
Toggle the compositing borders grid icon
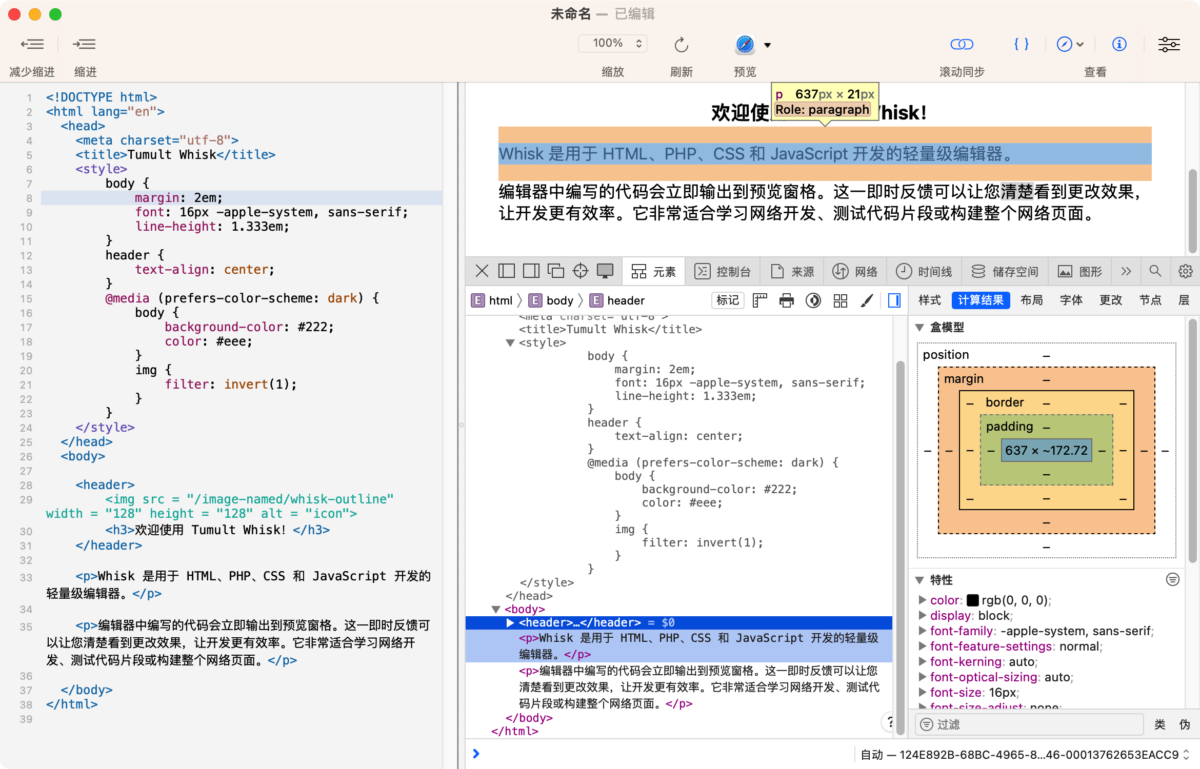(x=840, y=300)
